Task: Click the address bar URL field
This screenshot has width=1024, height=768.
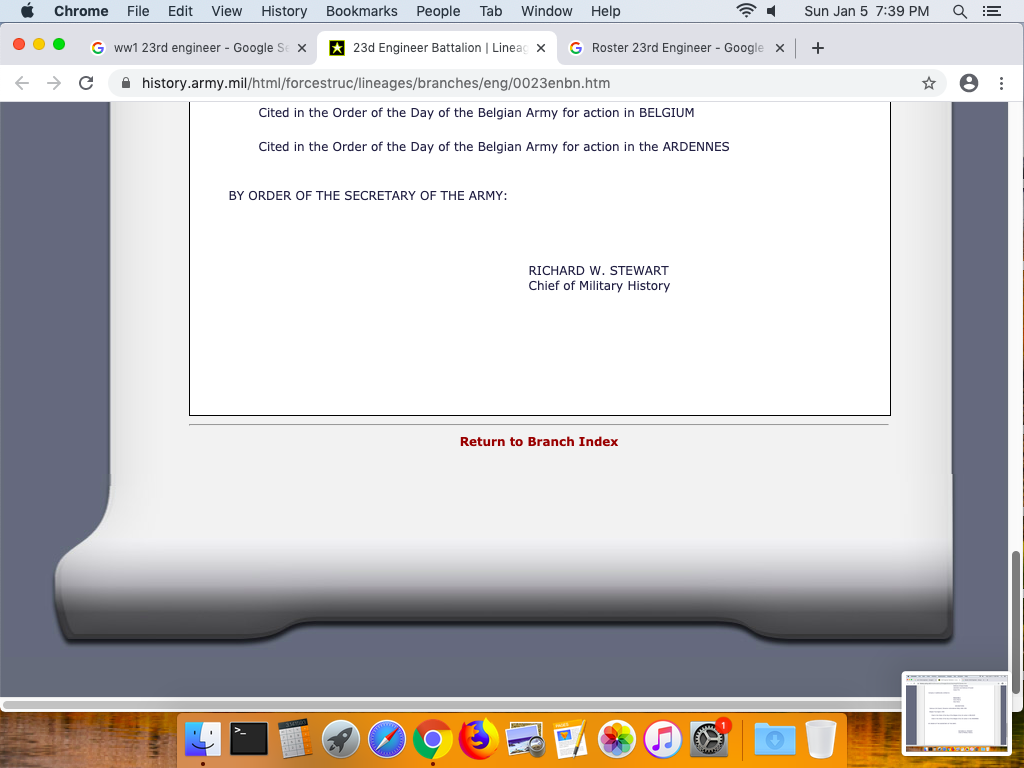Action: pyautogui.click(x=500, y=83)
